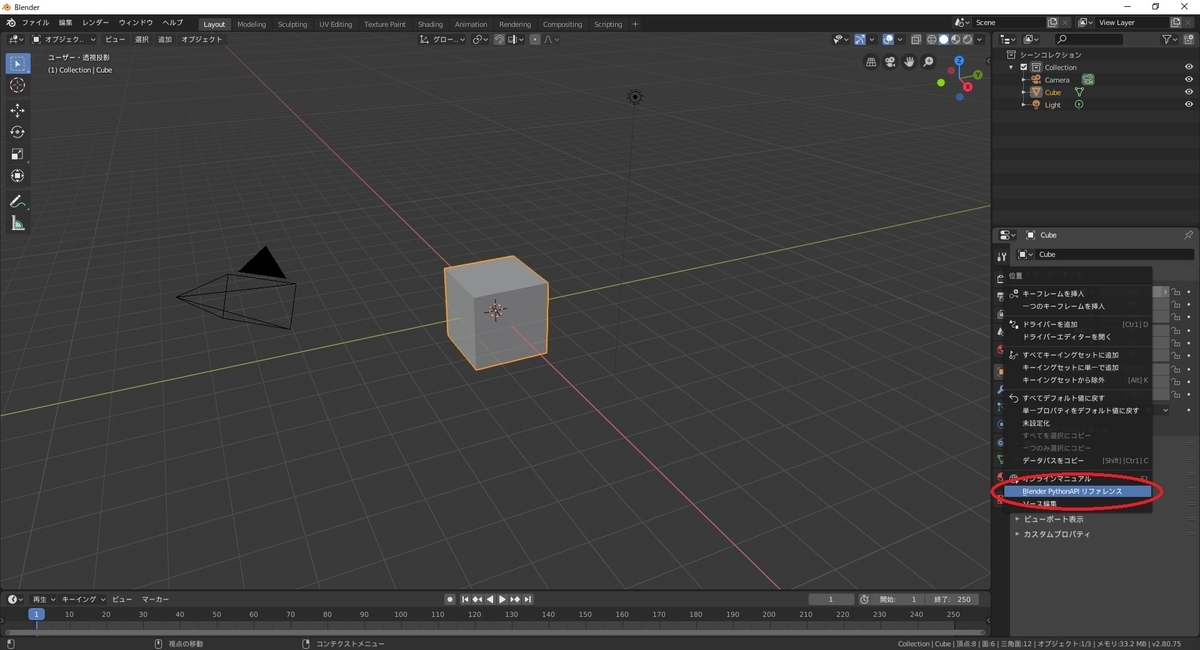
Task: Click the viewport pan hand icon
Action: [909, 62]
